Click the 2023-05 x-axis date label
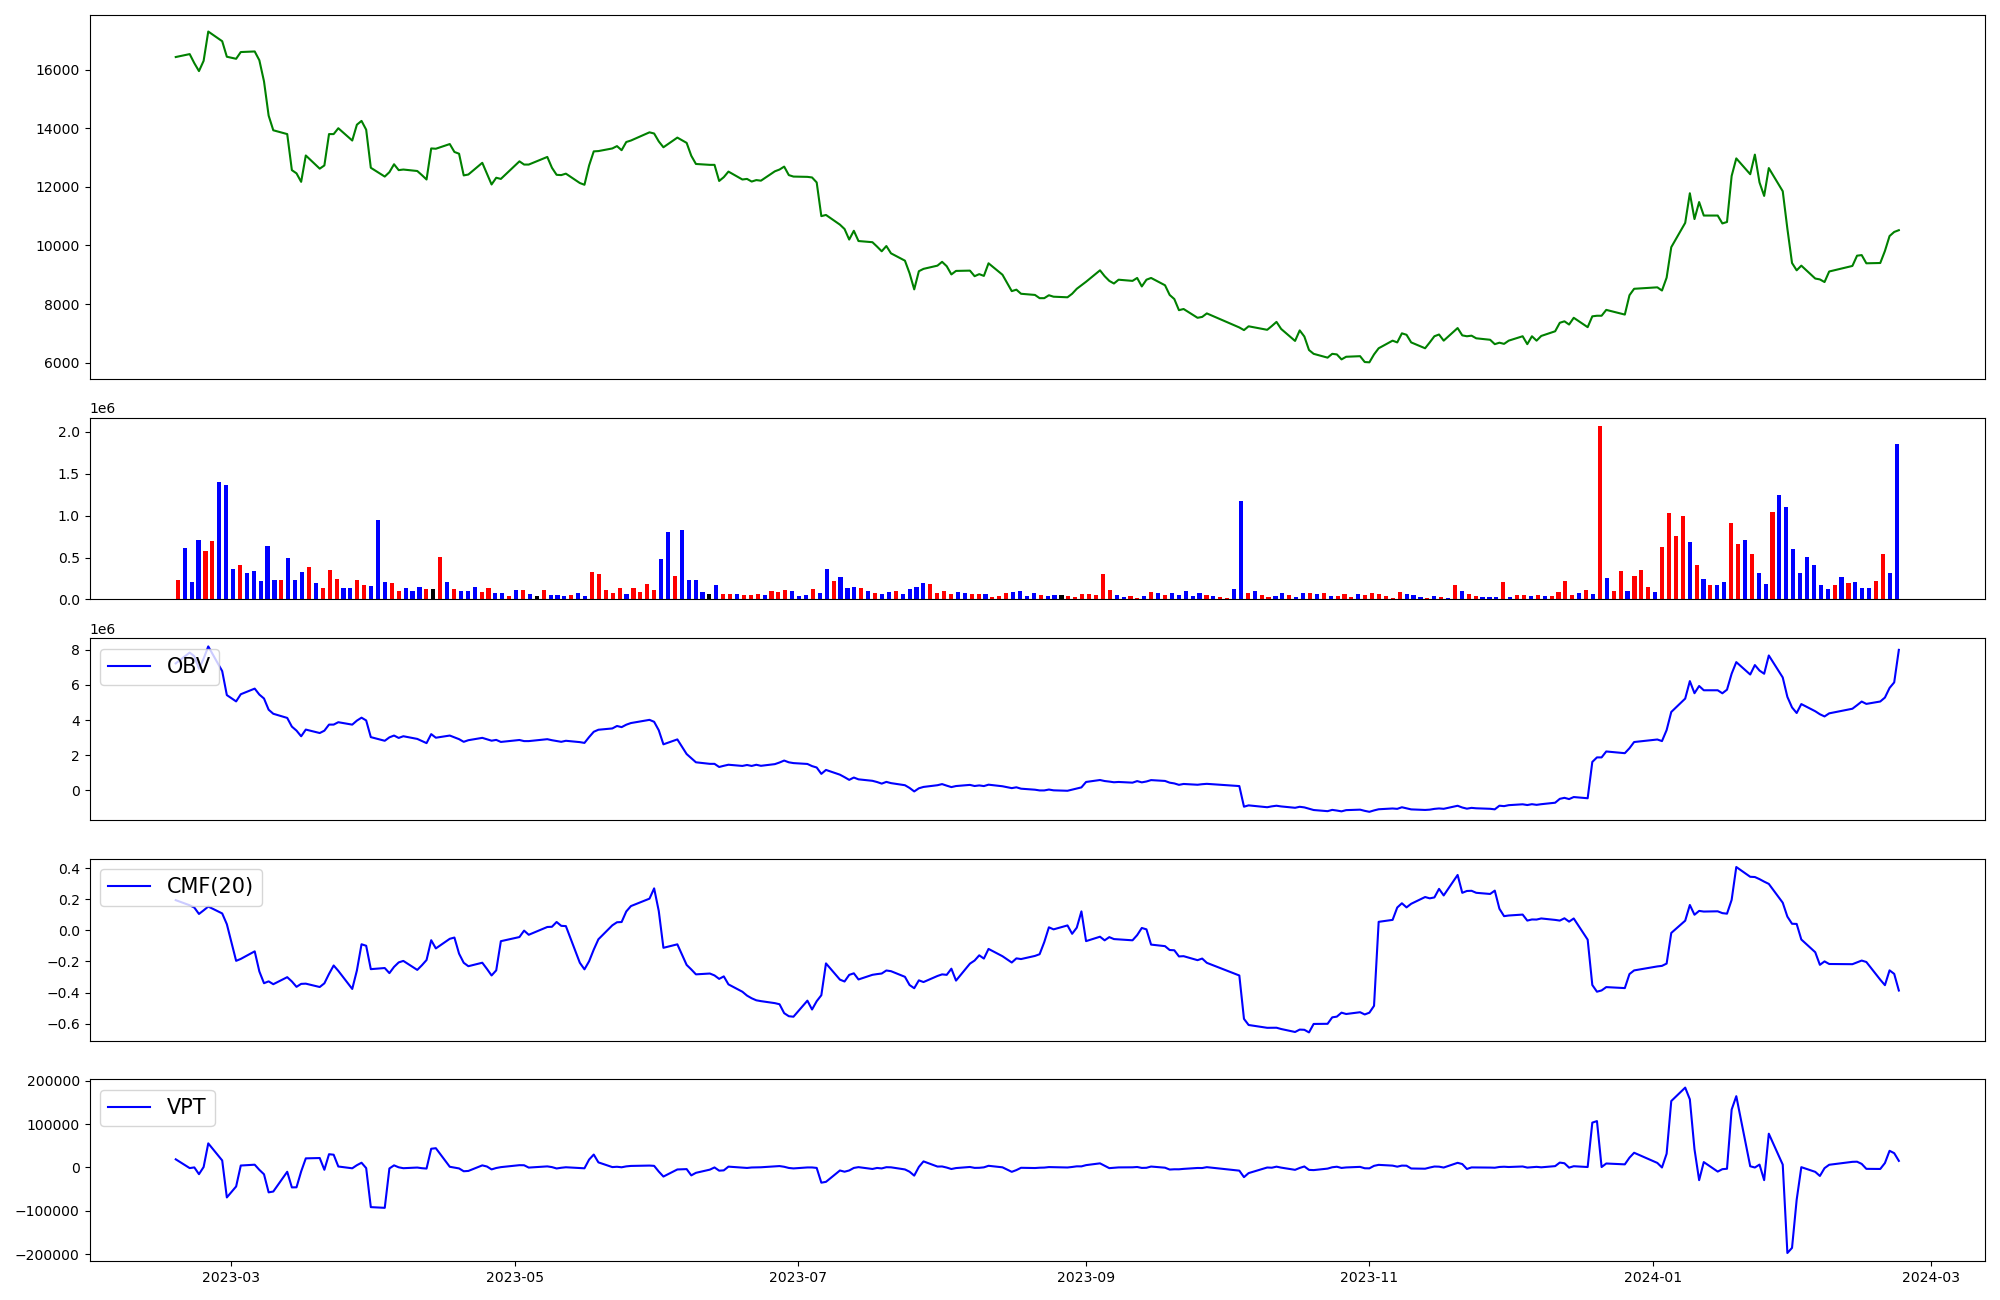This screenshot has height=1300, width=2000. 515,1277
